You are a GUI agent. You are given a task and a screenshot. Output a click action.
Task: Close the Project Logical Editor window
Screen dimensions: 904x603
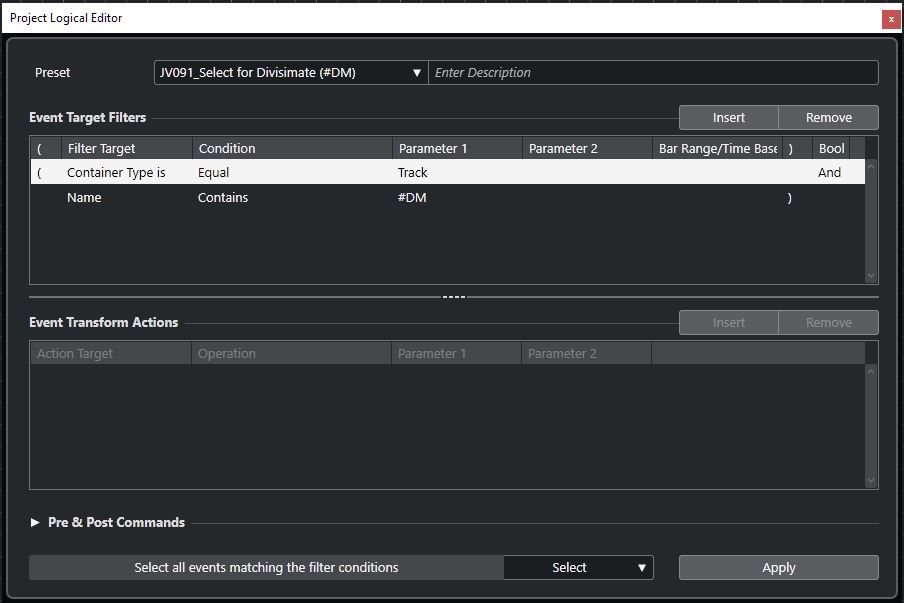(891, 19)
